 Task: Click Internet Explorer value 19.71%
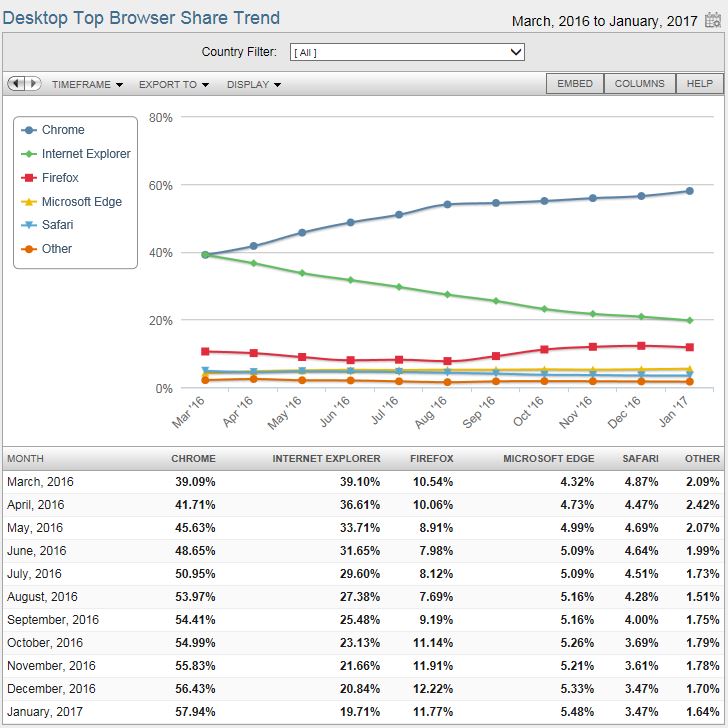point(360,712)
